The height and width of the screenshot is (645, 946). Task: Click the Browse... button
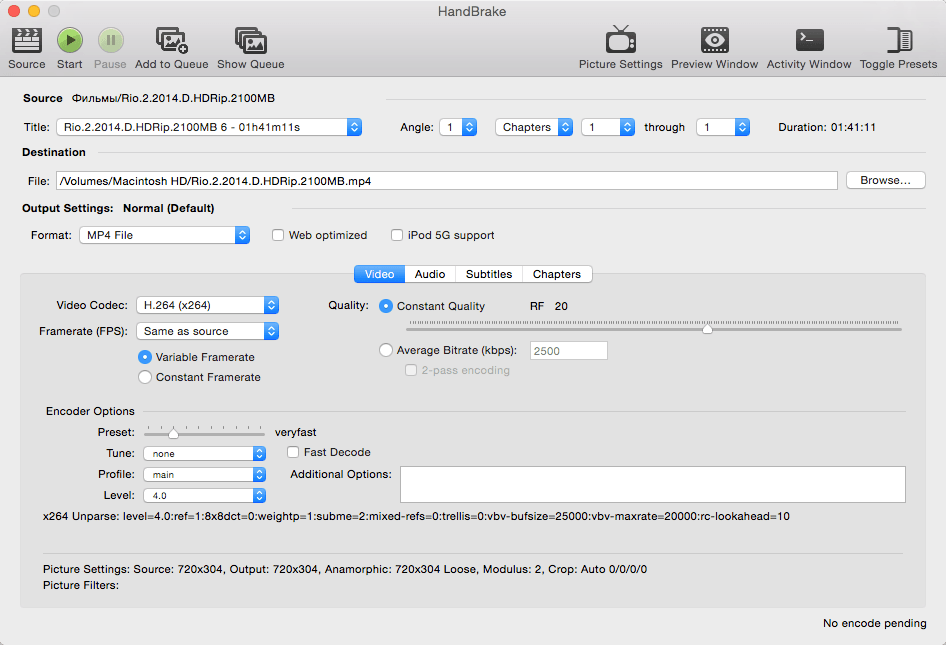[x=885, y=180]
